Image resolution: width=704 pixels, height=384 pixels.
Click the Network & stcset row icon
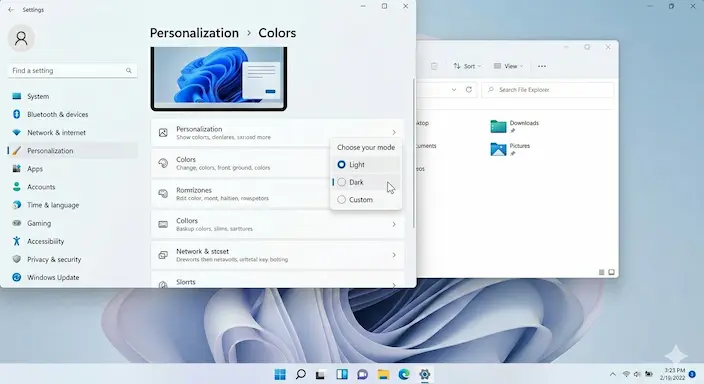tap(163, 255)
